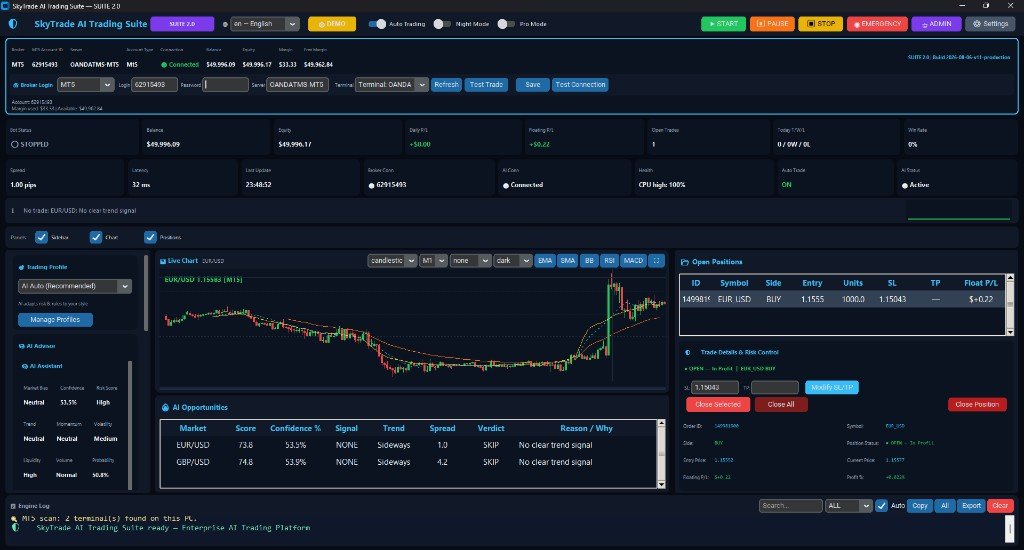Click the AI Advisor section icon
Image resolution: width=1024 pixels, height=550 pixels.
coord(22,346)
